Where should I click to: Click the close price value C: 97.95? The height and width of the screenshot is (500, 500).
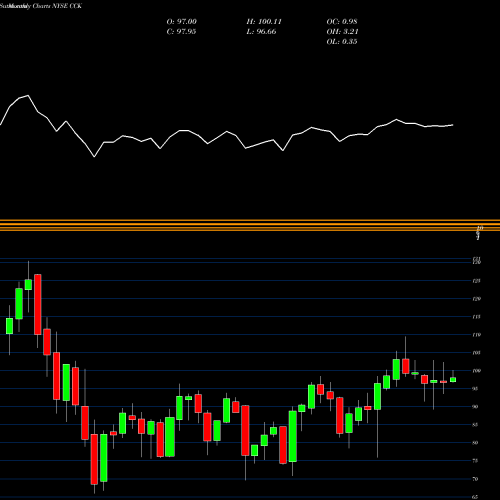tap(181, 32)
